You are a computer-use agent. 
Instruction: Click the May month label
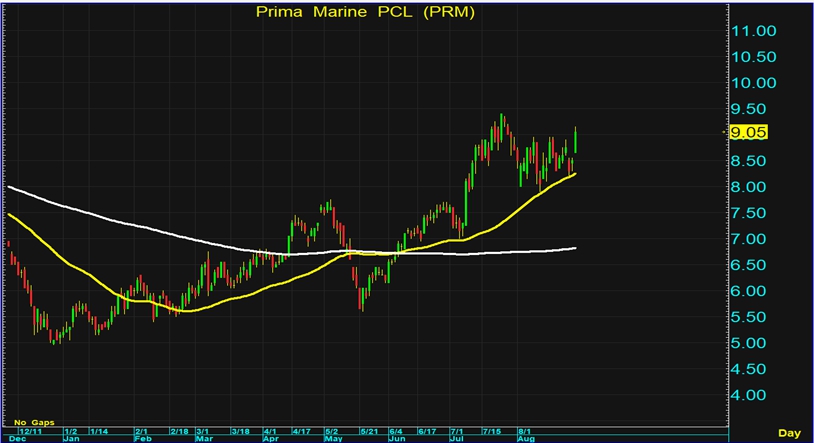tap(333, 439)
